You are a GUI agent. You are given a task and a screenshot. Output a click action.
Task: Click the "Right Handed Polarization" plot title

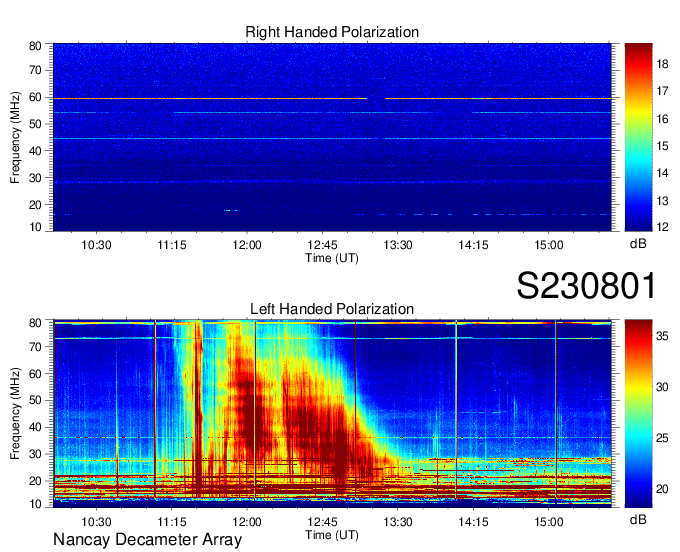332,32
